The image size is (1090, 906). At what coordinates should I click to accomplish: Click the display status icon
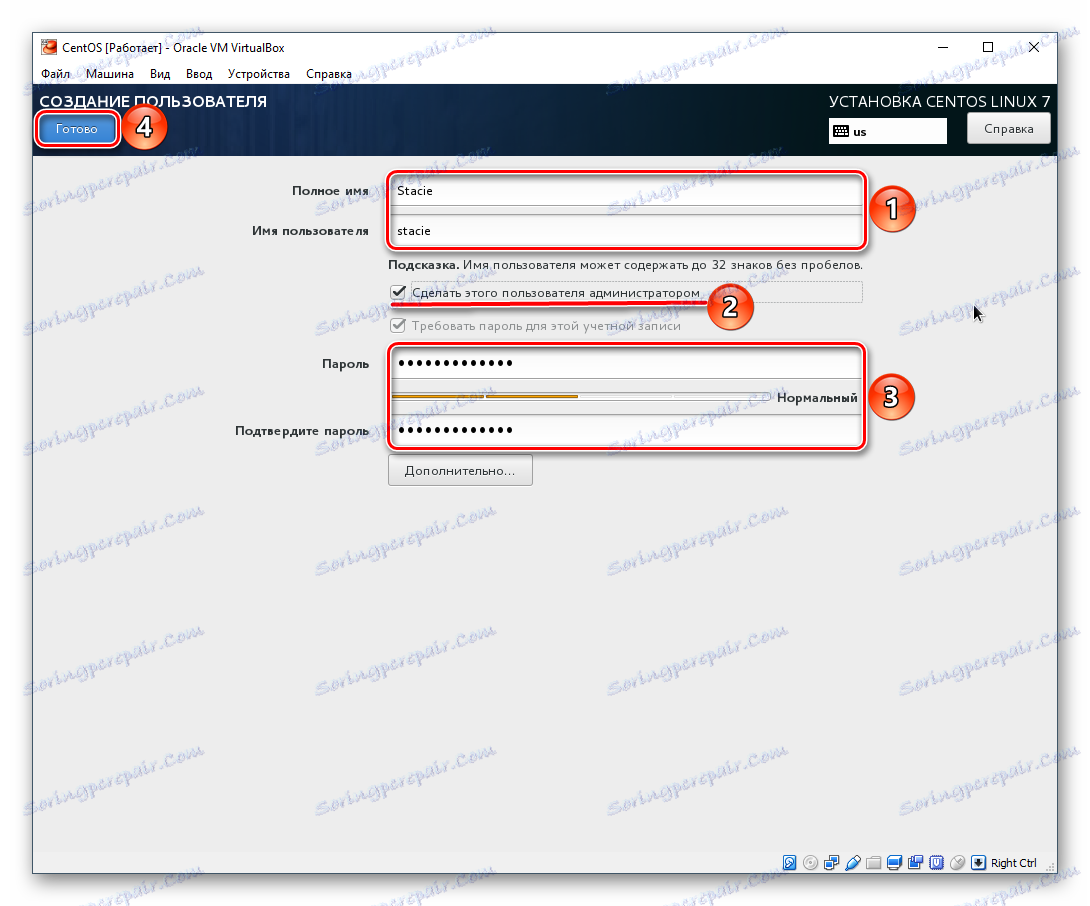[893, 862]
